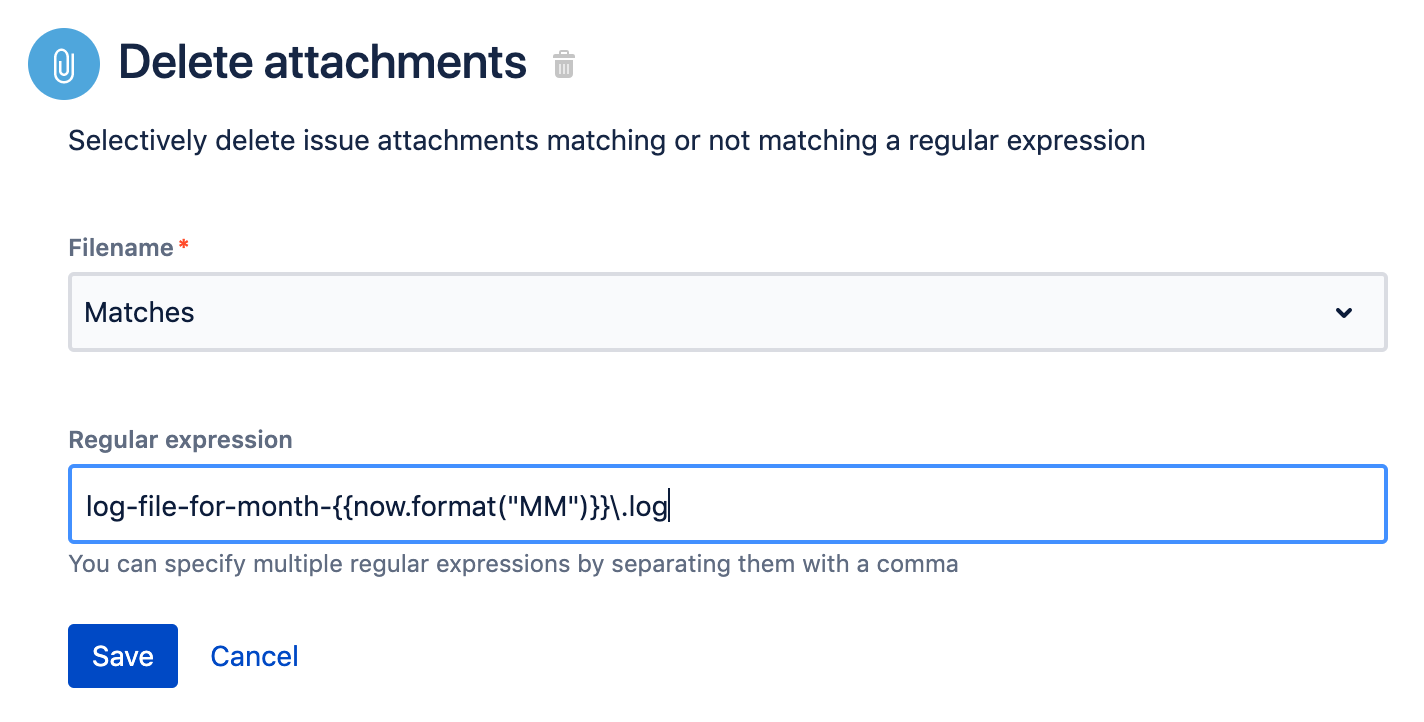
Task: Click the description about selectively deleting attachments
Action: (x=606, y=140)
